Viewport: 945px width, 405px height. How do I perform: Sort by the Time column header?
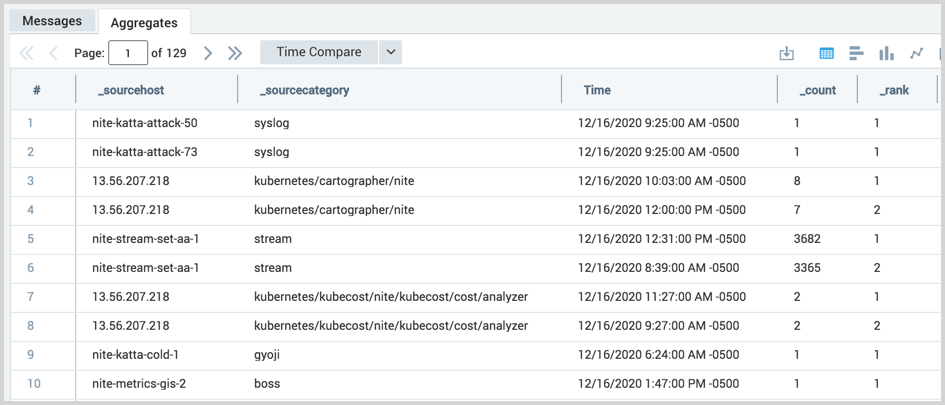pos(597,90)
